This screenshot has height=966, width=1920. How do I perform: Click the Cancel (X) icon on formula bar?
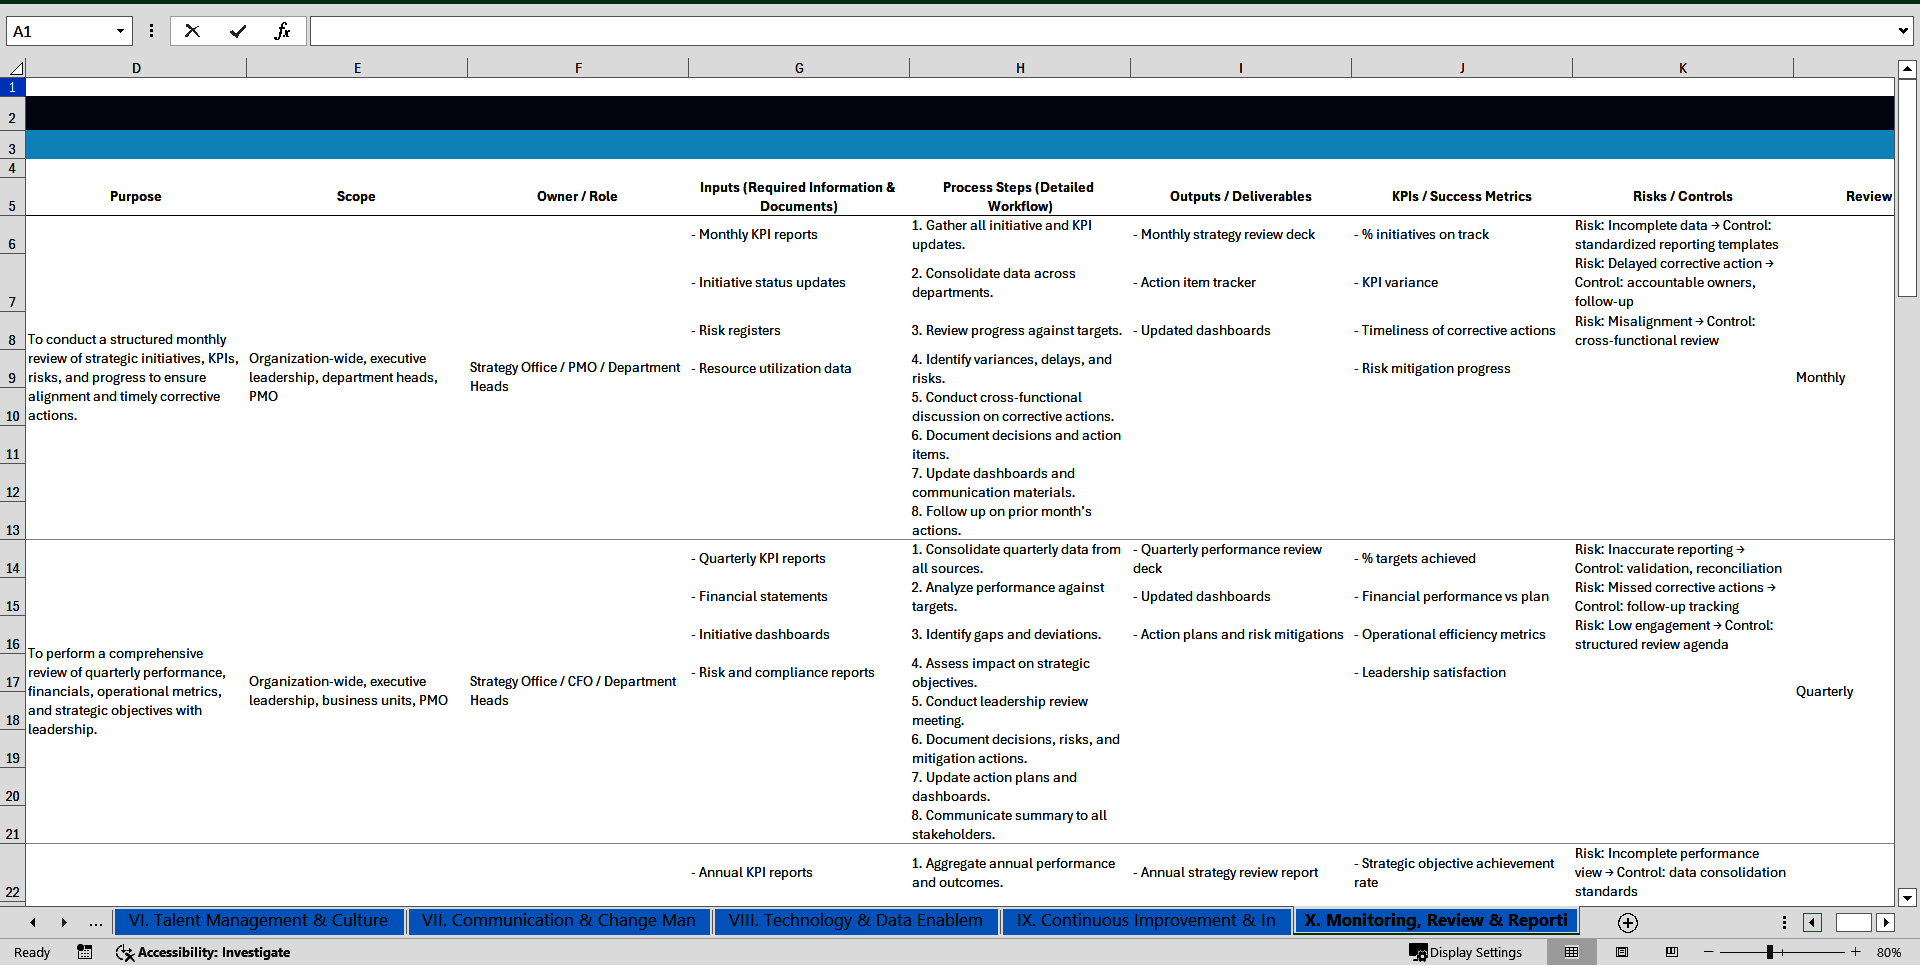pos(192,31)
